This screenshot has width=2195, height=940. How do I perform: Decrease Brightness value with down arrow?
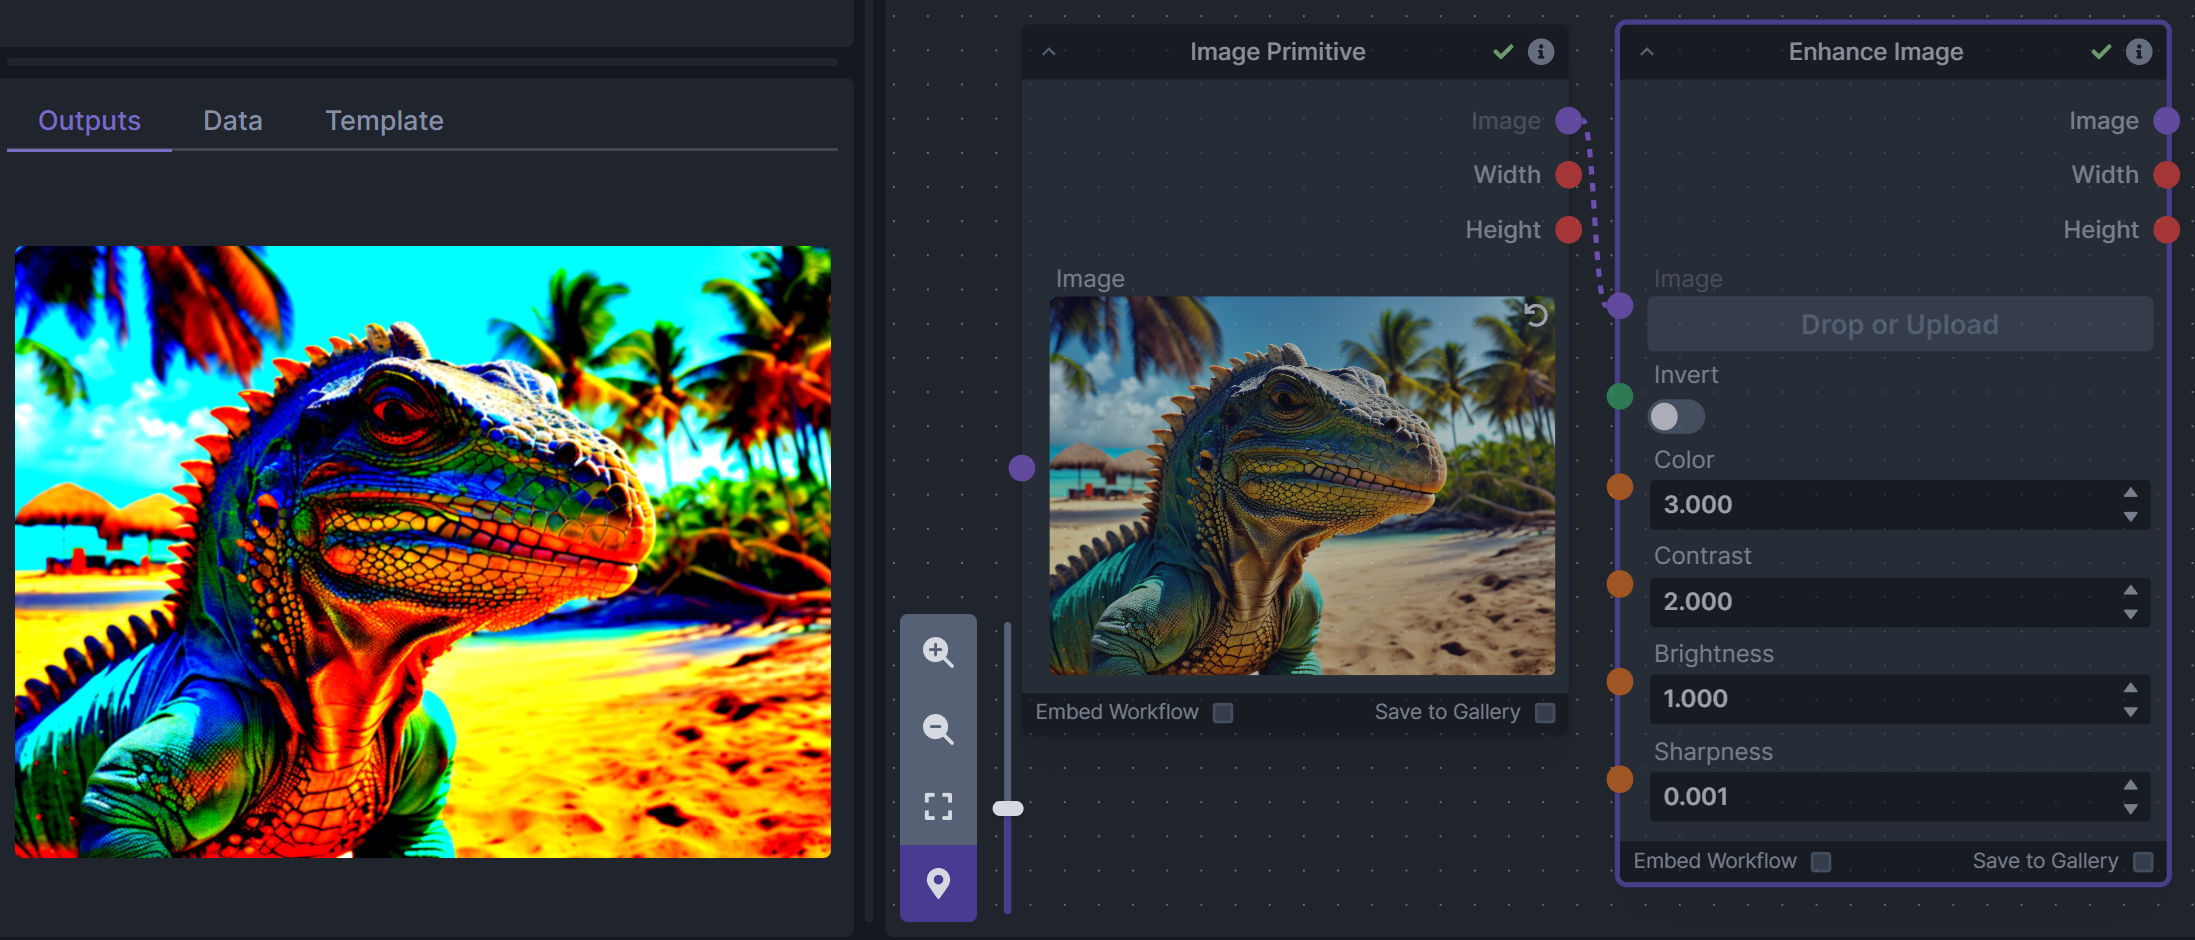point(2131,712)
